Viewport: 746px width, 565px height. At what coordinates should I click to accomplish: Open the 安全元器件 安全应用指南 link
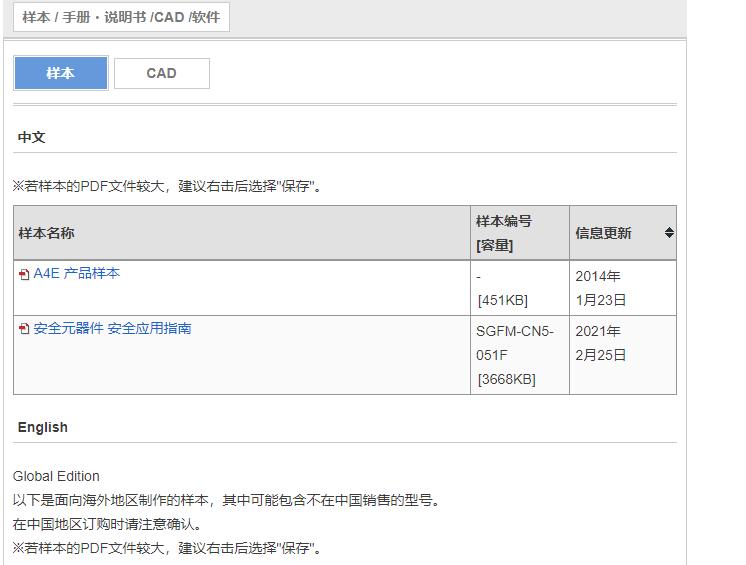pyautogui.click(x=112, y=329)
